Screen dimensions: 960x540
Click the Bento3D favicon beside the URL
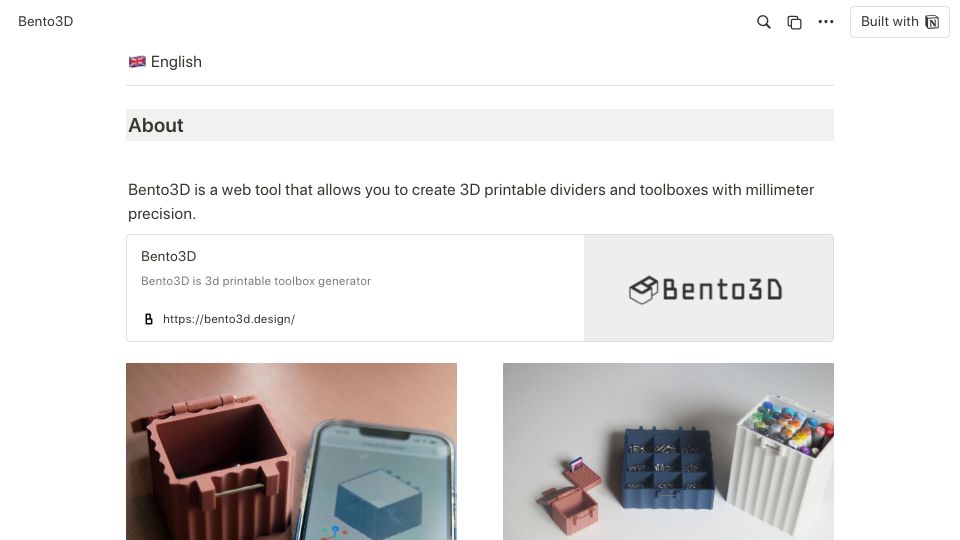pyautogui.click(x=148, y=319)
